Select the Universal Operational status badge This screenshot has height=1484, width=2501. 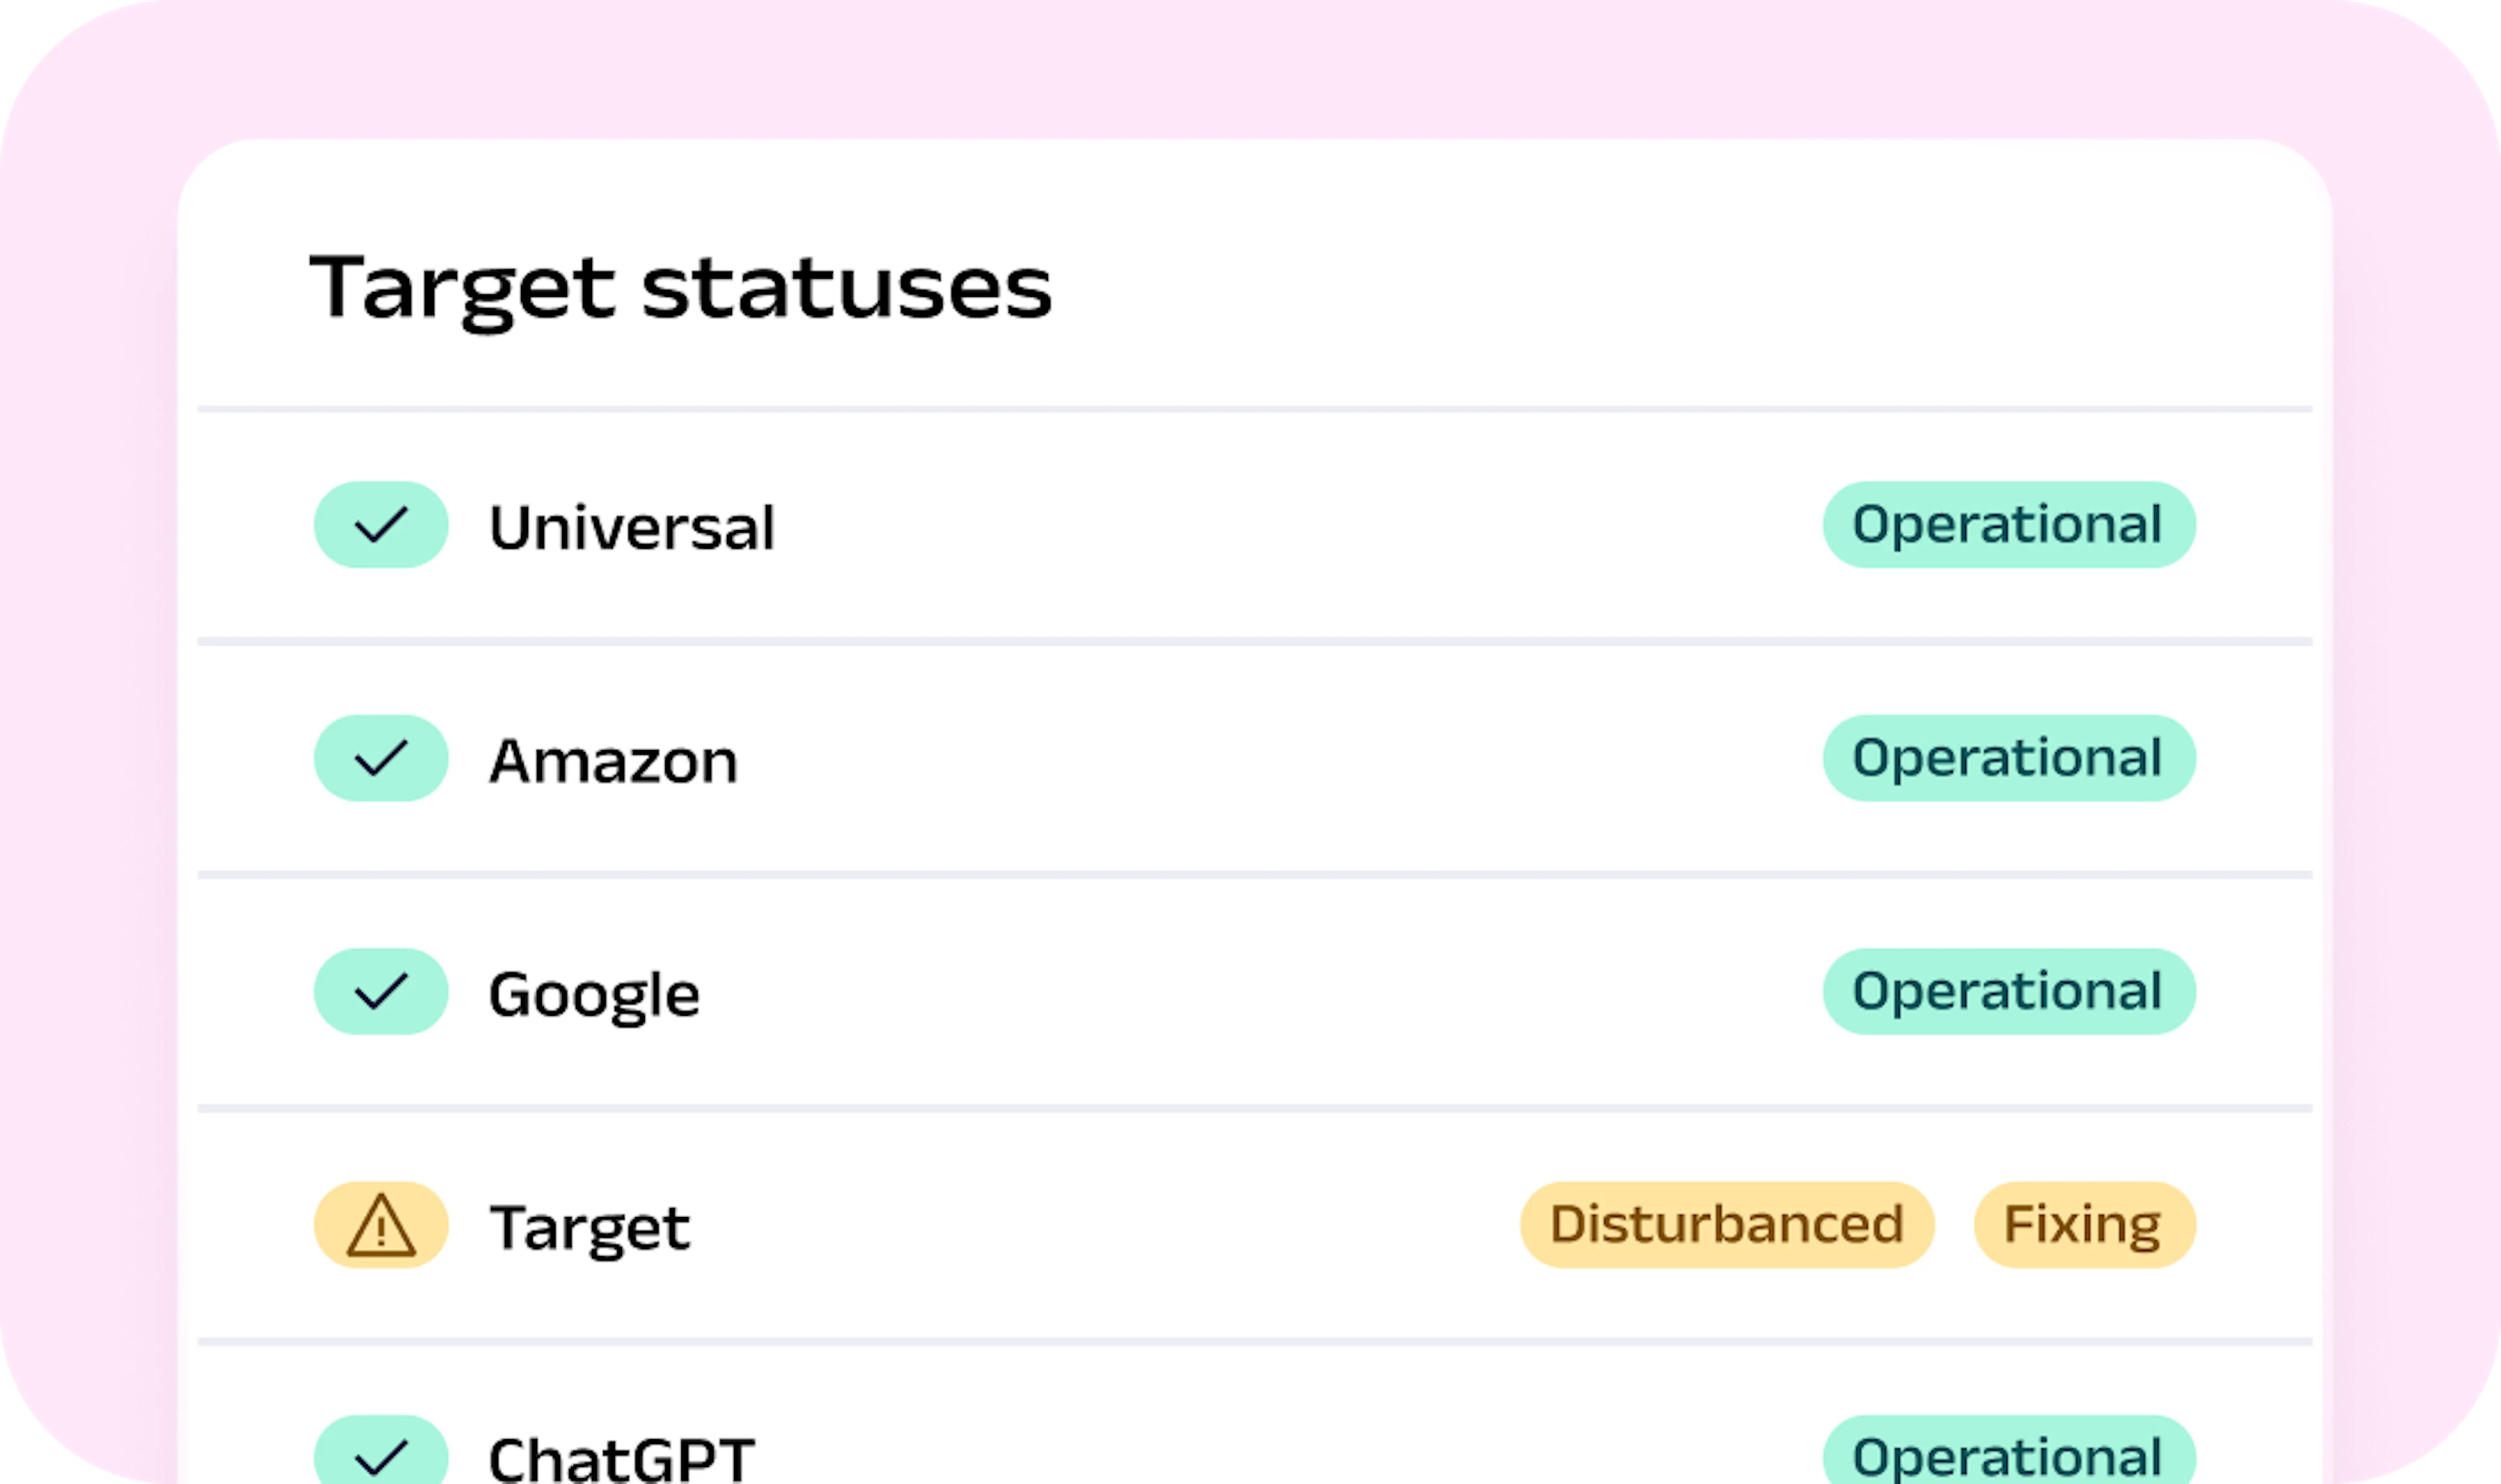2009,525
